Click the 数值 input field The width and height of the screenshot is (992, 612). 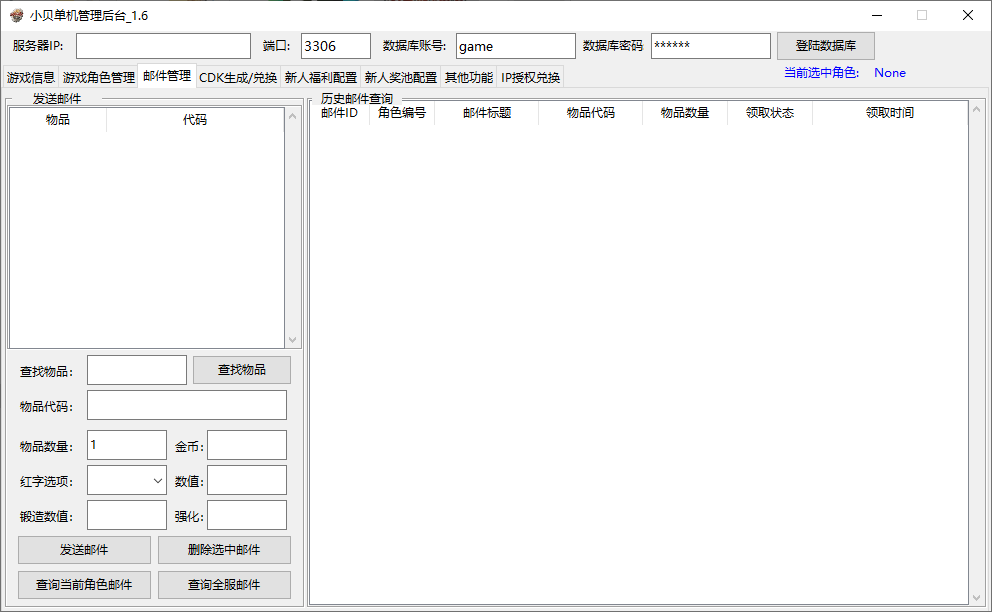[x=247, y=480]
